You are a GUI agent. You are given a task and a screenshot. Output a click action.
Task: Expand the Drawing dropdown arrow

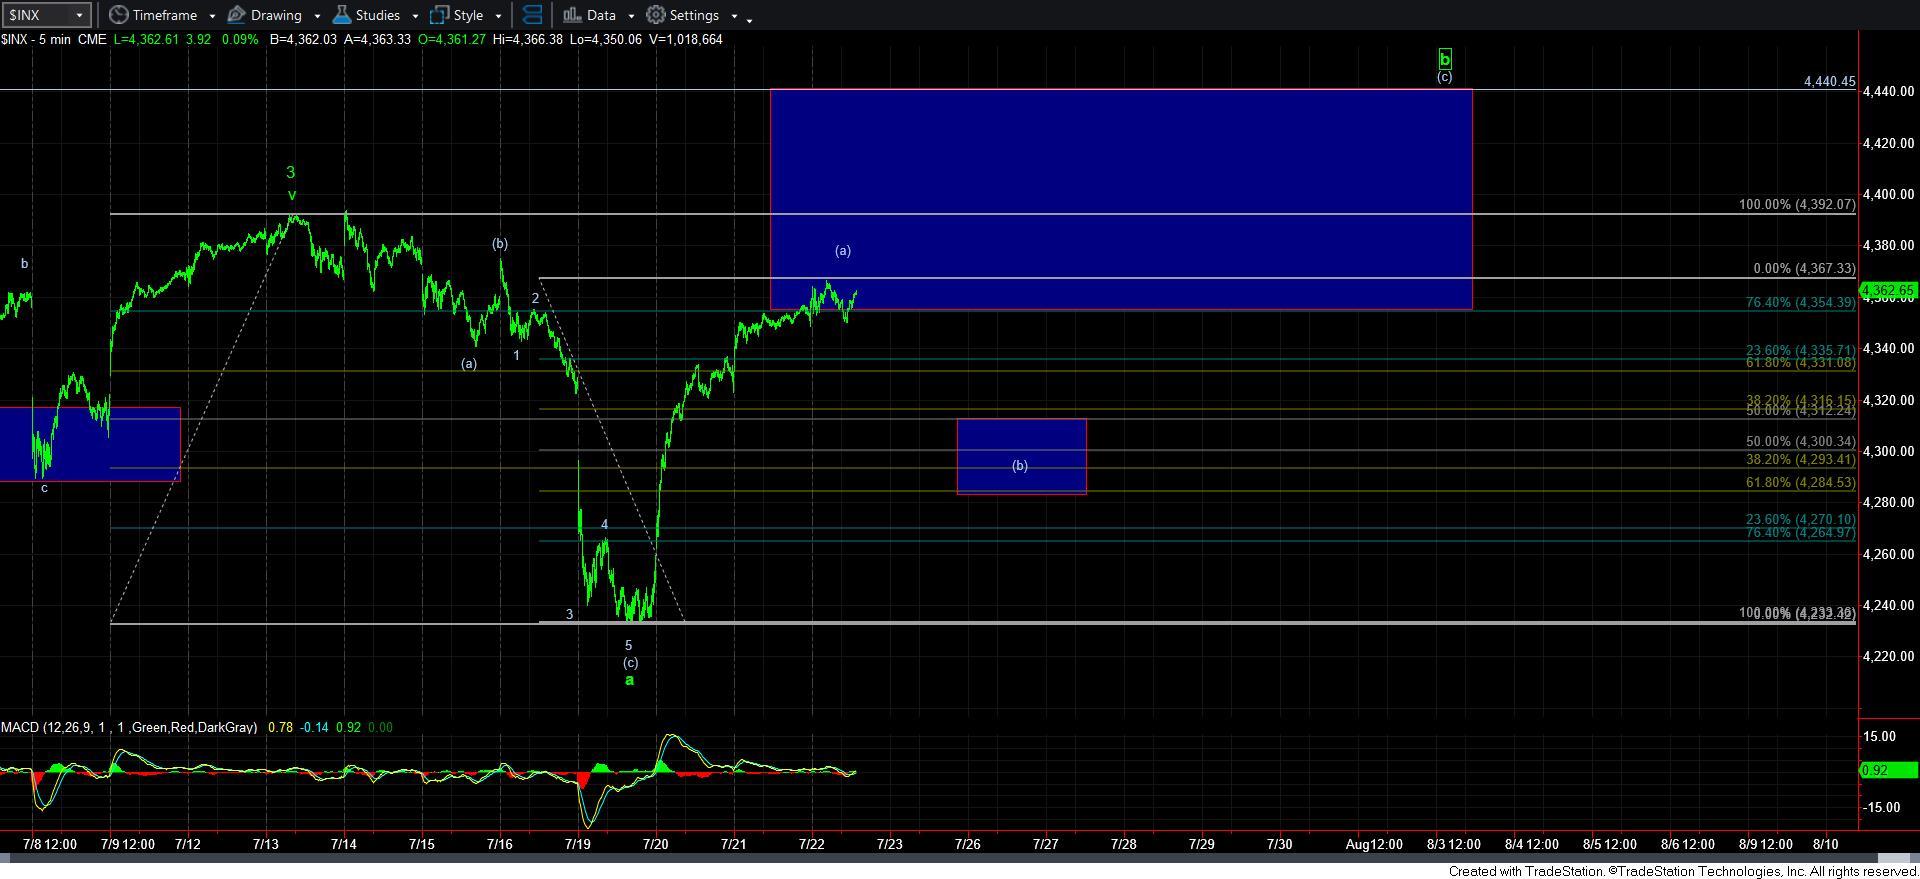(x=316, y=16)
